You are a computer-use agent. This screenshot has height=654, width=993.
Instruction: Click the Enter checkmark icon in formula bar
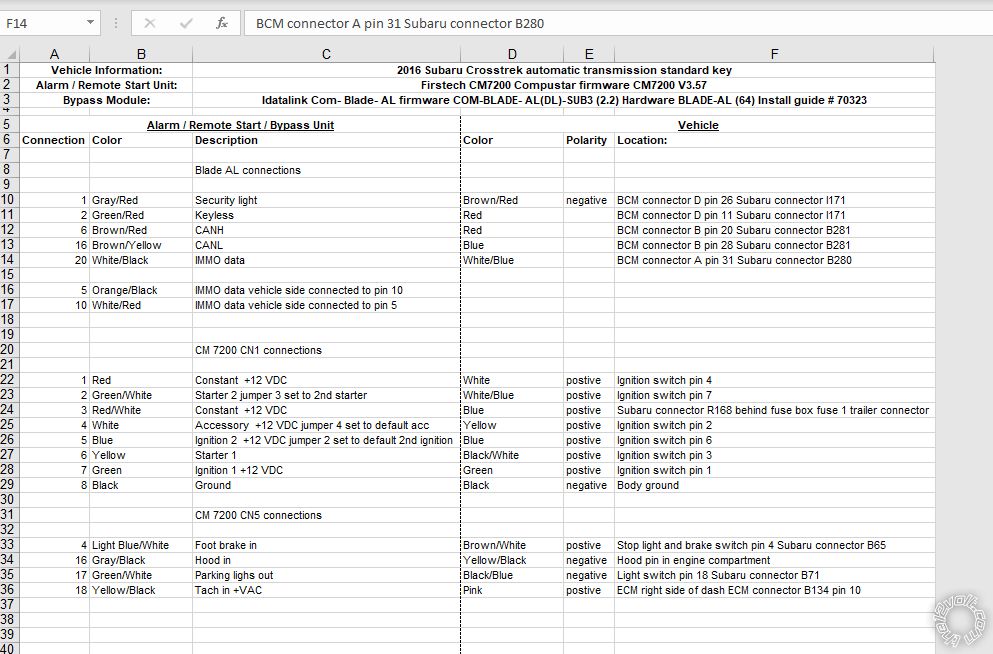(186, 23)
